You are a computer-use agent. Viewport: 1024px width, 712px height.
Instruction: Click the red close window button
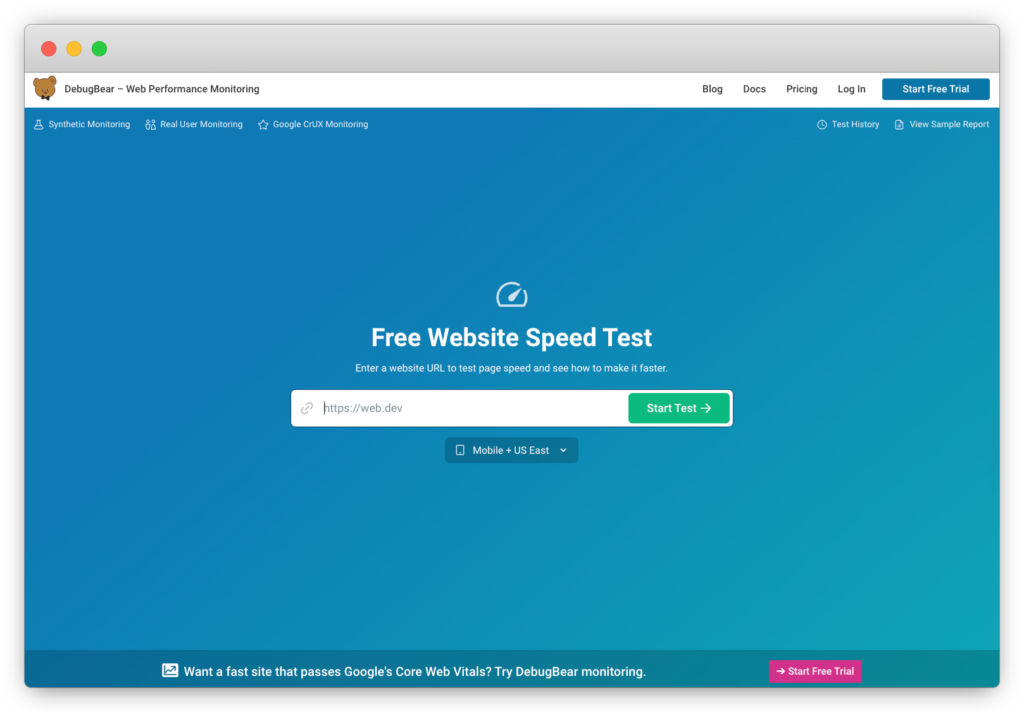click(x=48, y=48)
